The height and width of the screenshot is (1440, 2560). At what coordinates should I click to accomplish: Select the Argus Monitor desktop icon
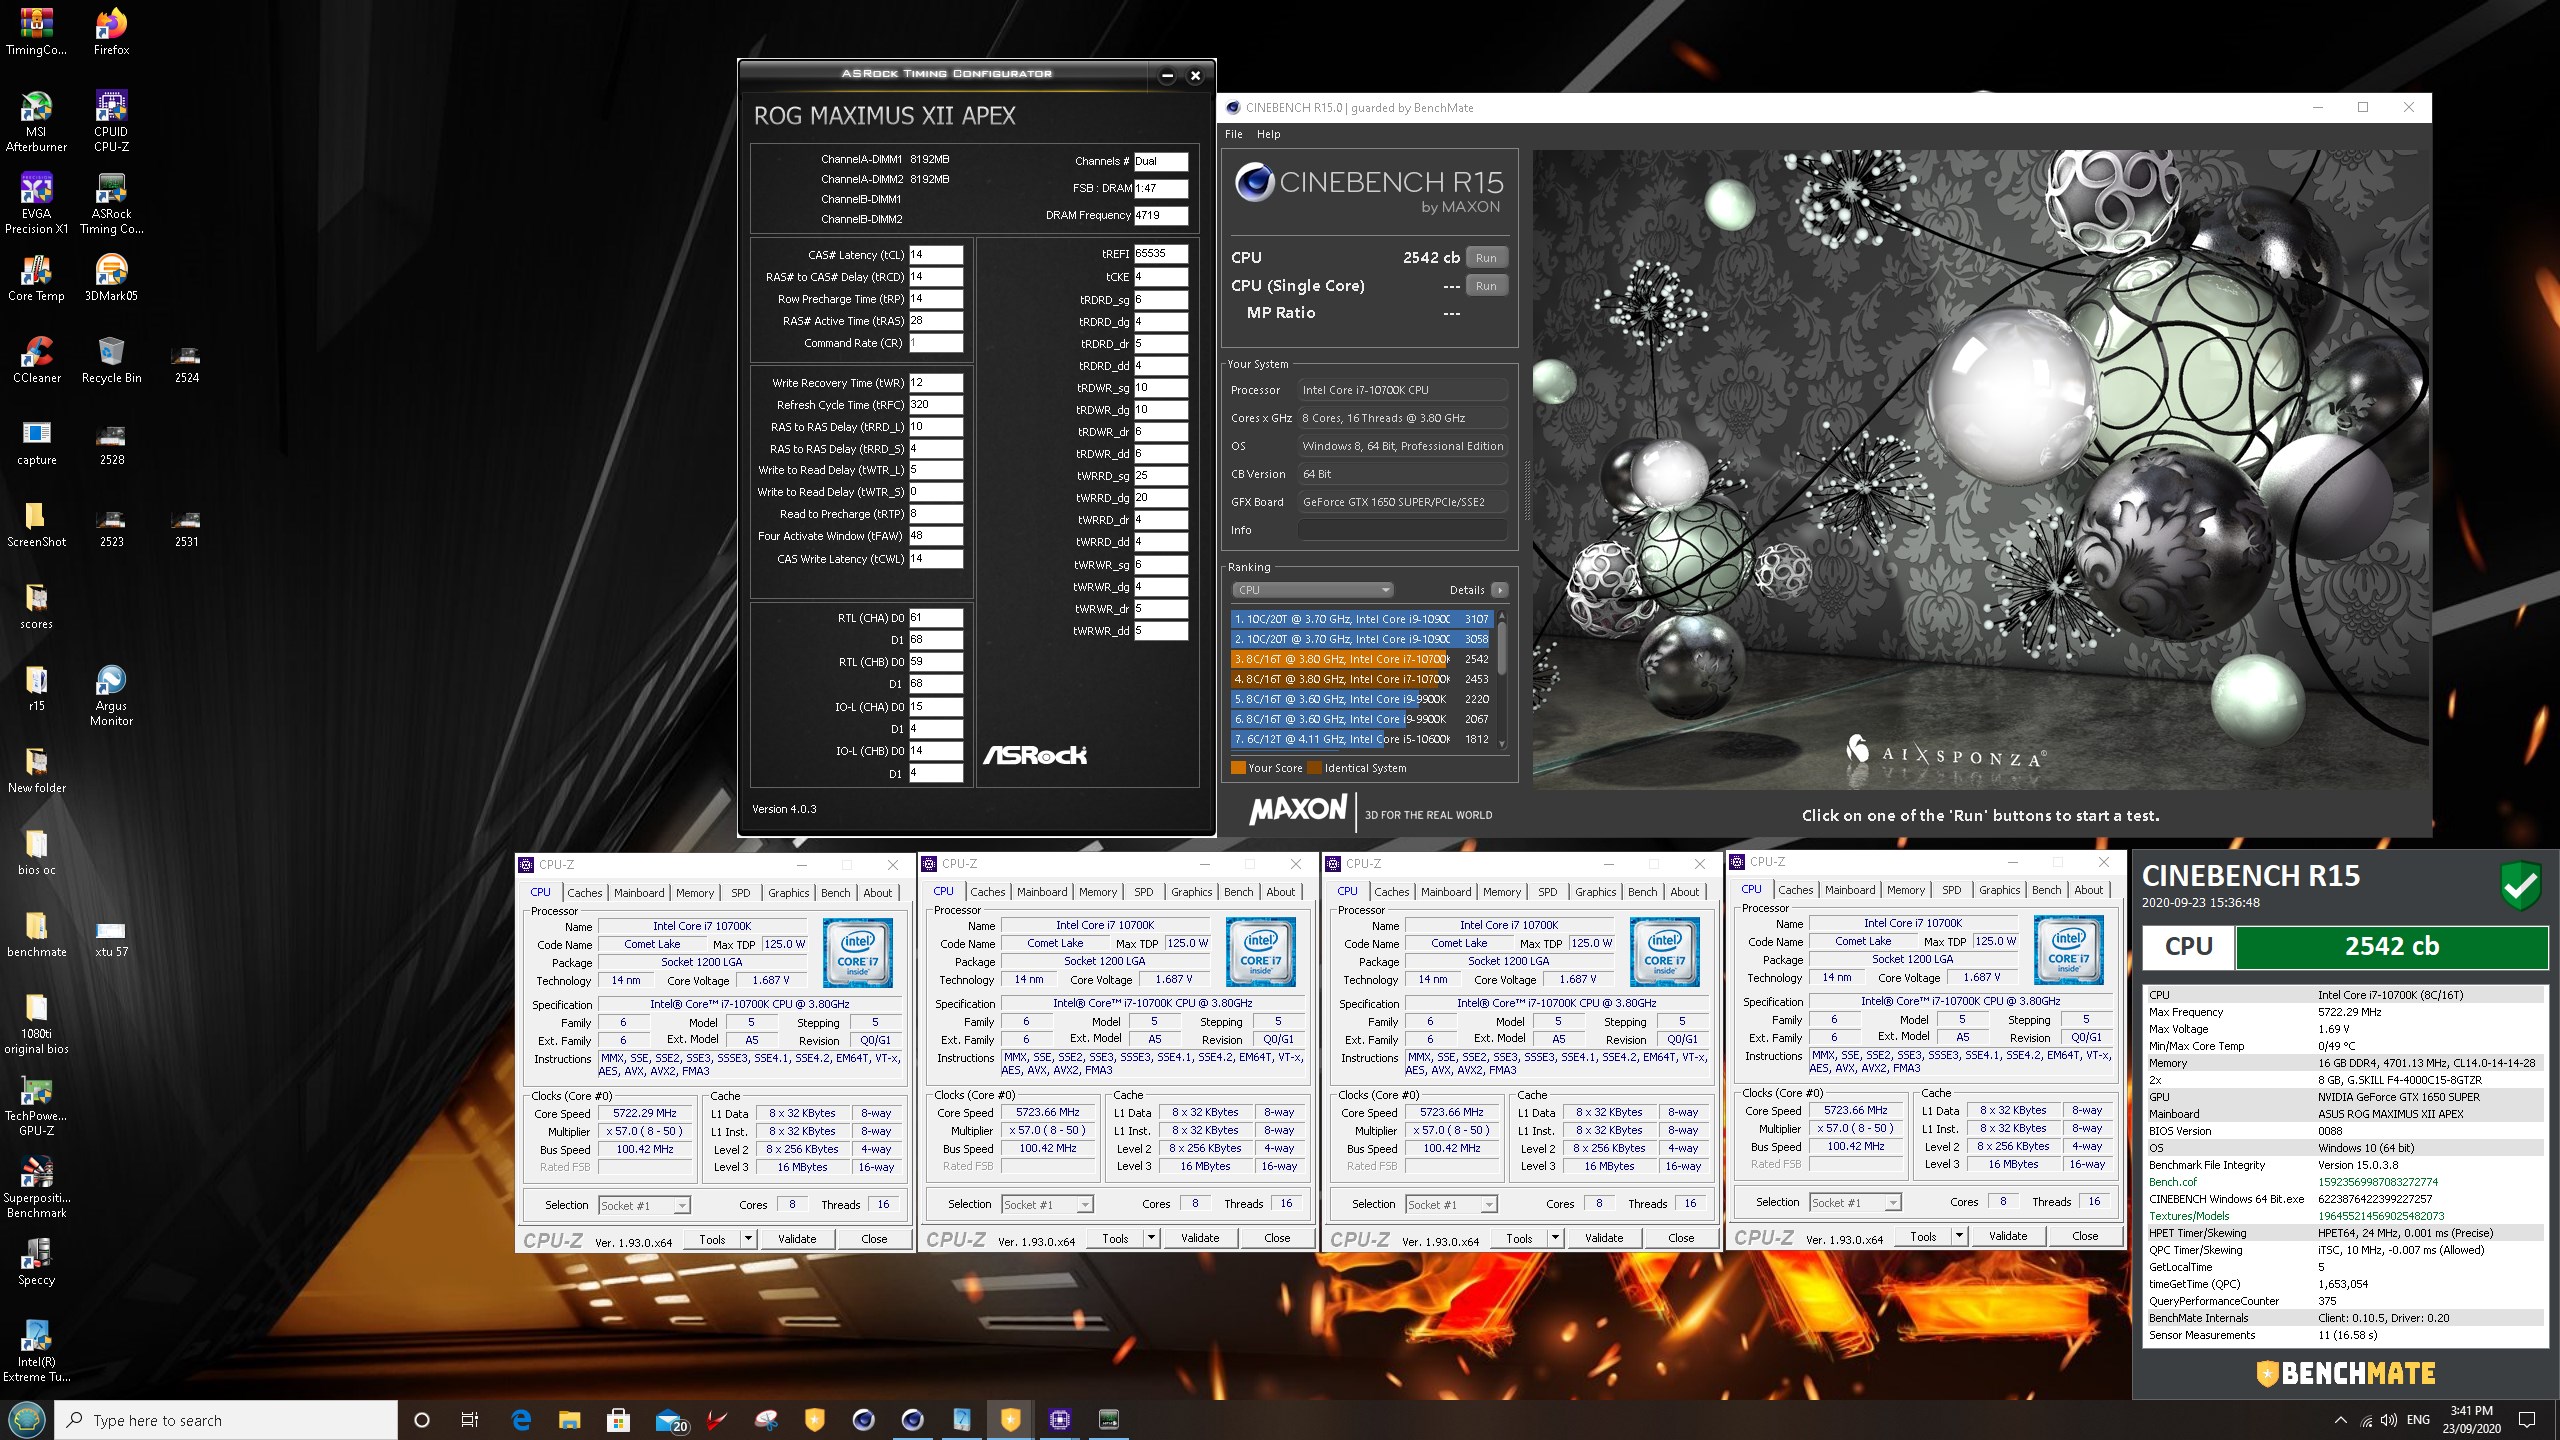pos(111,696)
